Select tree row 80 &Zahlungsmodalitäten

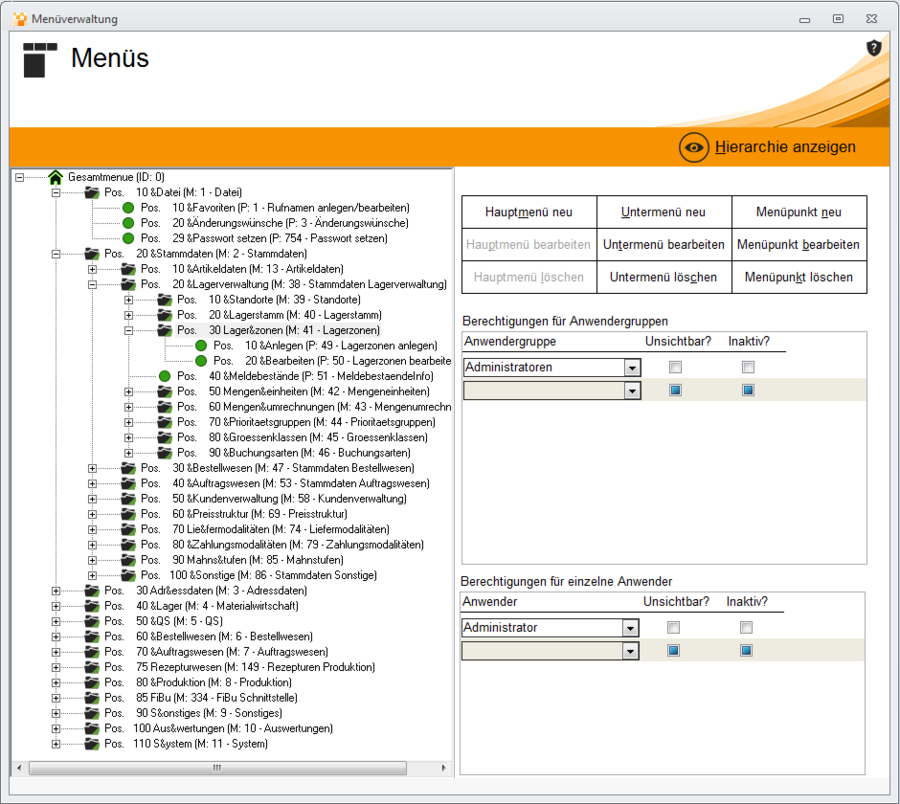tap(282, 545)
